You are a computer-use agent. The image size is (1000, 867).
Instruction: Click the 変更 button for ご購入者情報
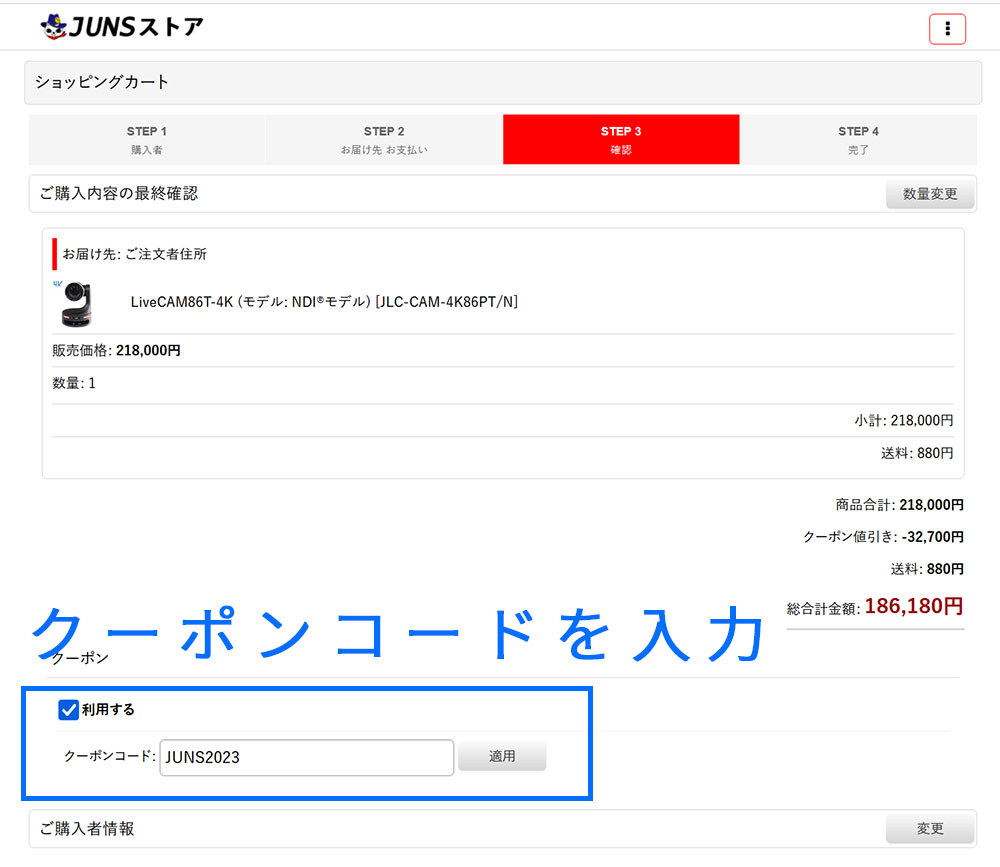(x=930, y=828)
